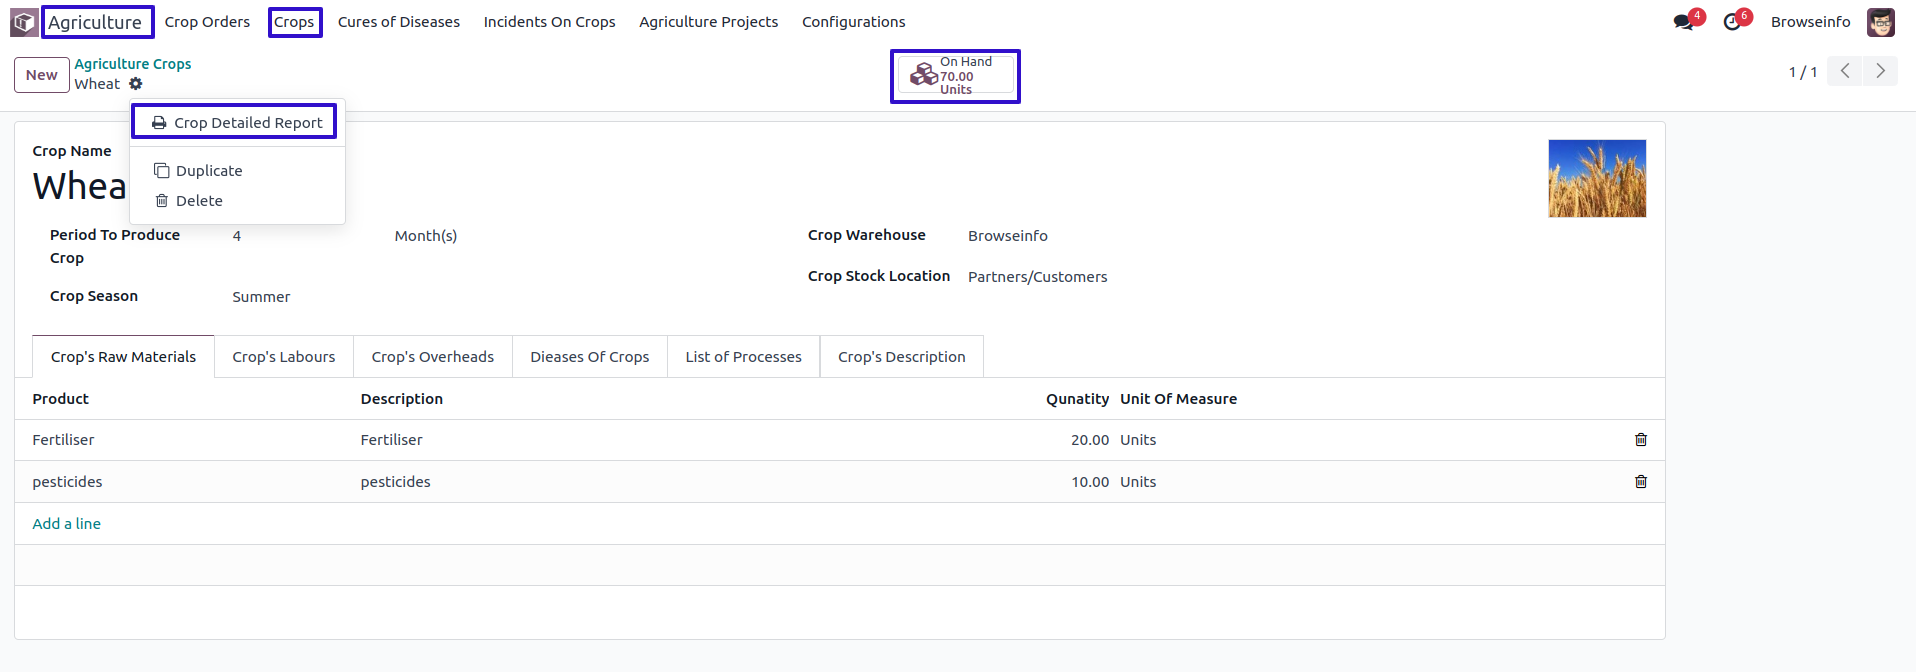Viewport: 1916px width, 672px height.
Task: Select Crop Detailed Report from menu
Action: point(235,123)
